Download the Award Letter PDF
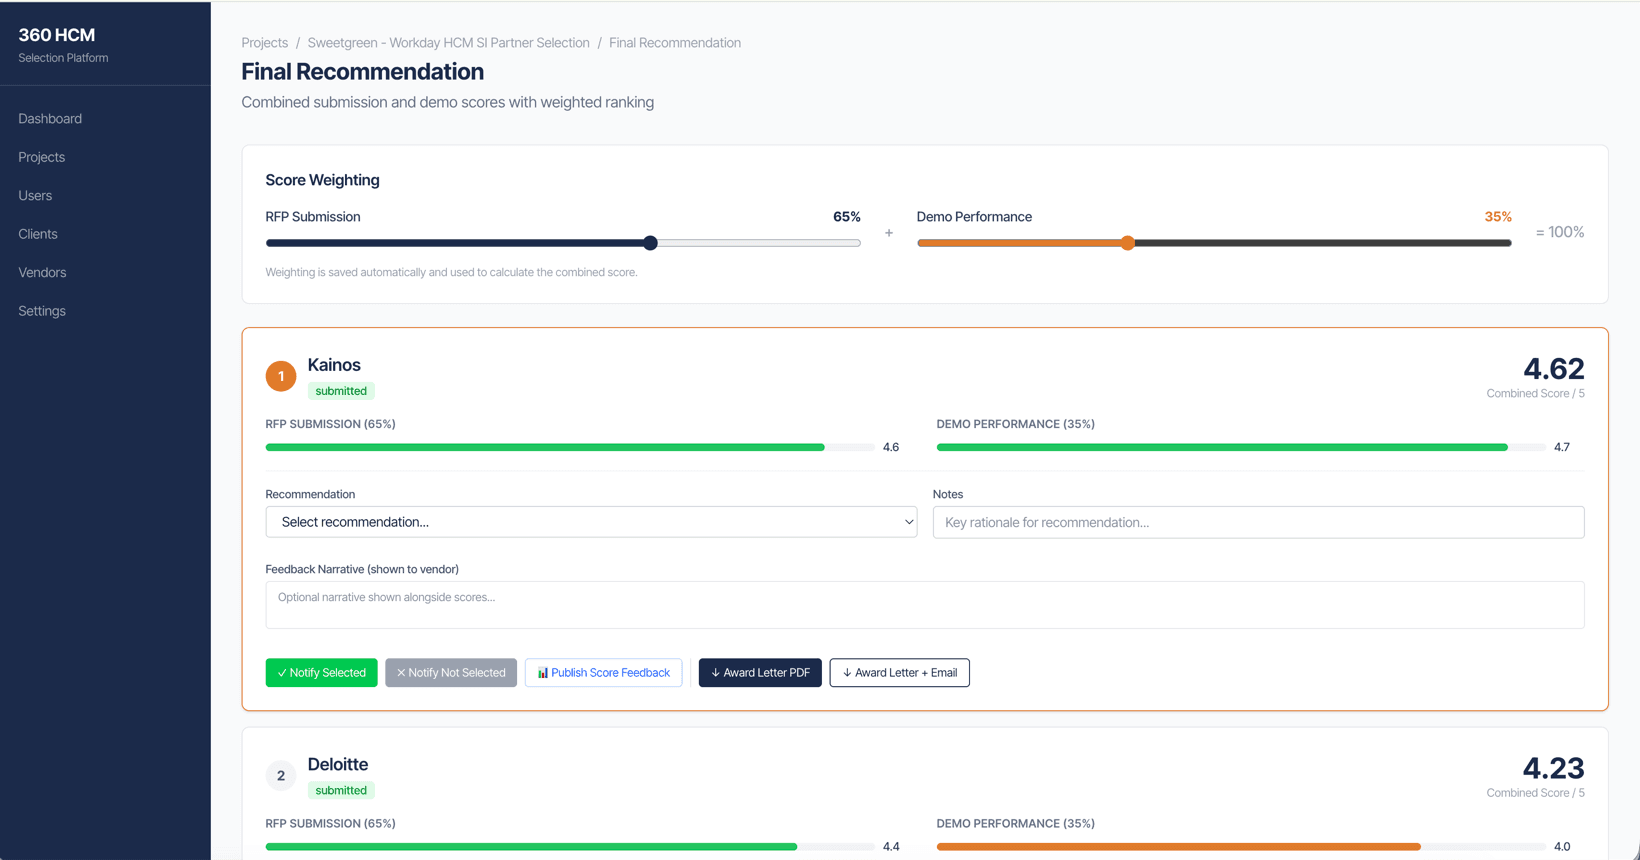 tap(760, 673)
